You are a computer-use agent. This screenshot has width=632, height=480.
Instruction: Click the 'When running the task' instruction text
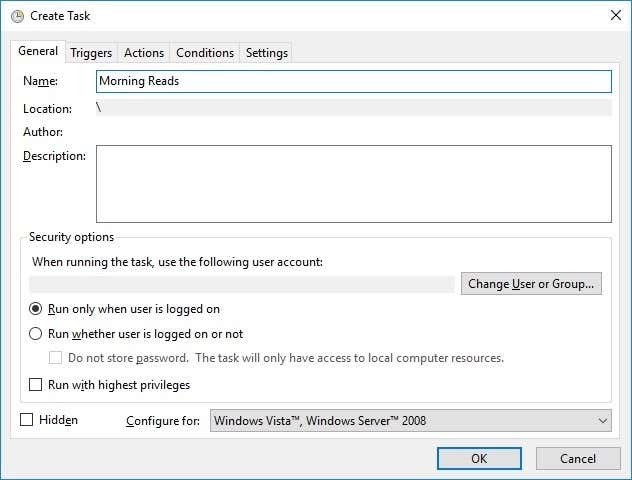(x=177, y=262)
